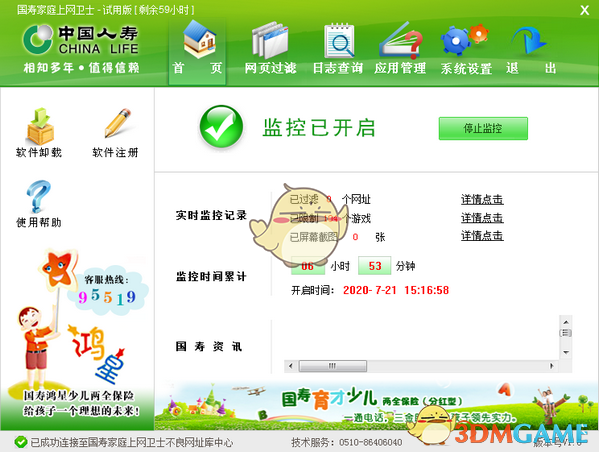This screenshot has width=599, height=452.
Task: Open 应用管理 application management icon
Action: pyautogui.click(x=401, y=40)
